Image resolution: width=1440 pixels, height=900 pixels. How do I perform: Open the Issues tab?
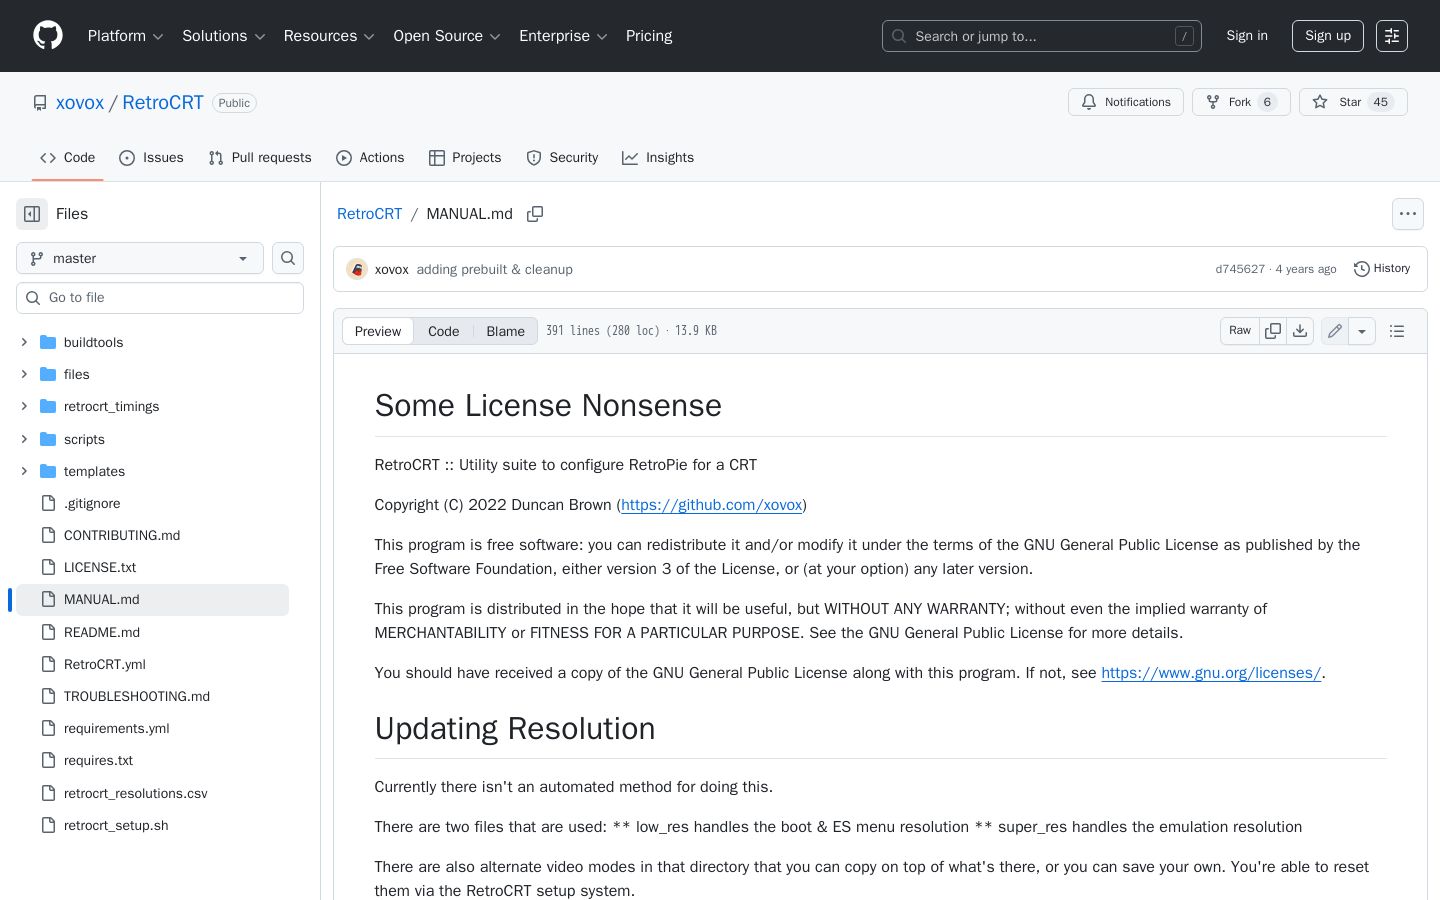coord(151,158)
